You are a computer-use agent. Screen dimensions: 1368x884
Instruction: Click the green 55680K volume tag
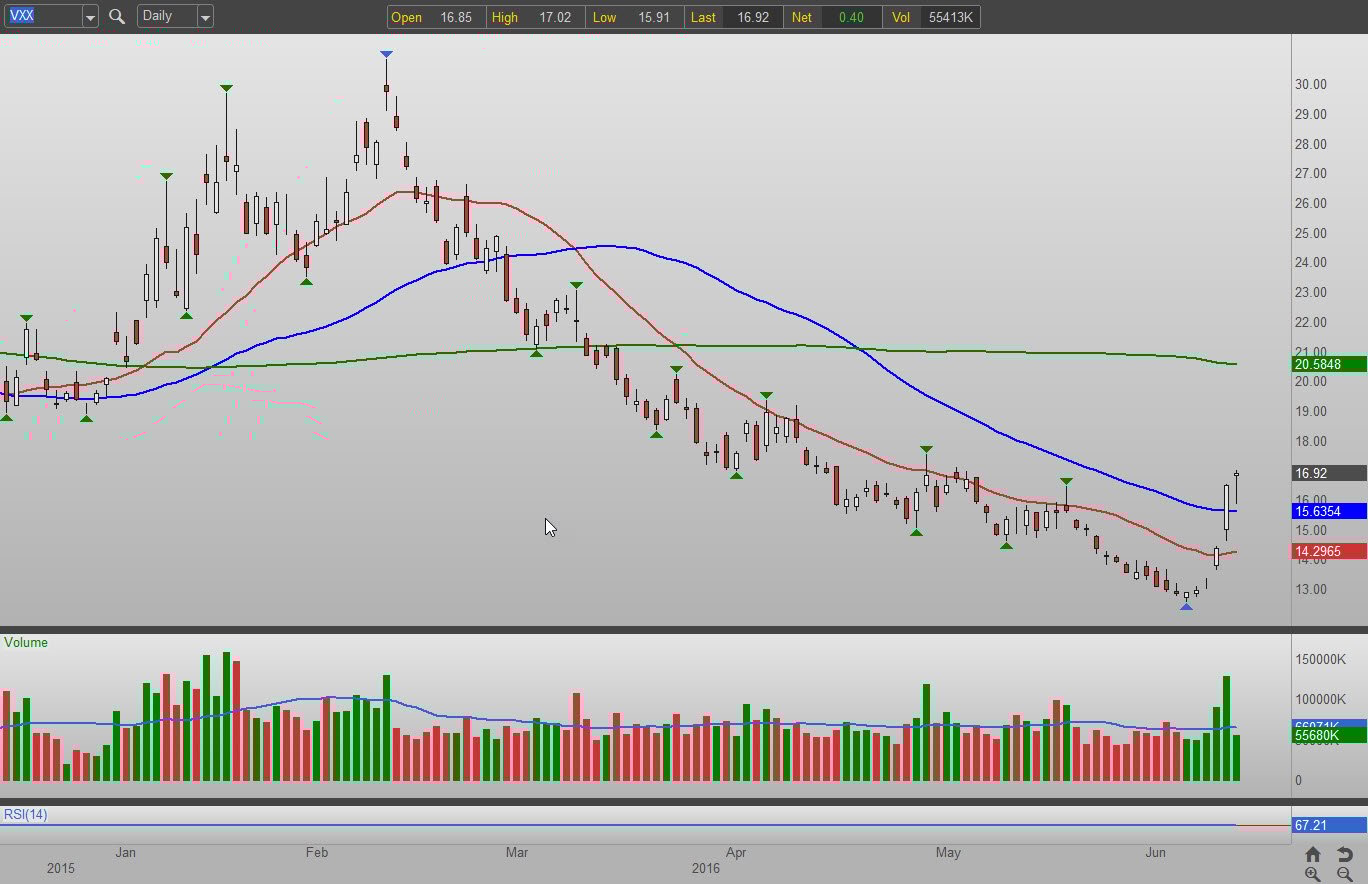click(x=1329, y=736)
